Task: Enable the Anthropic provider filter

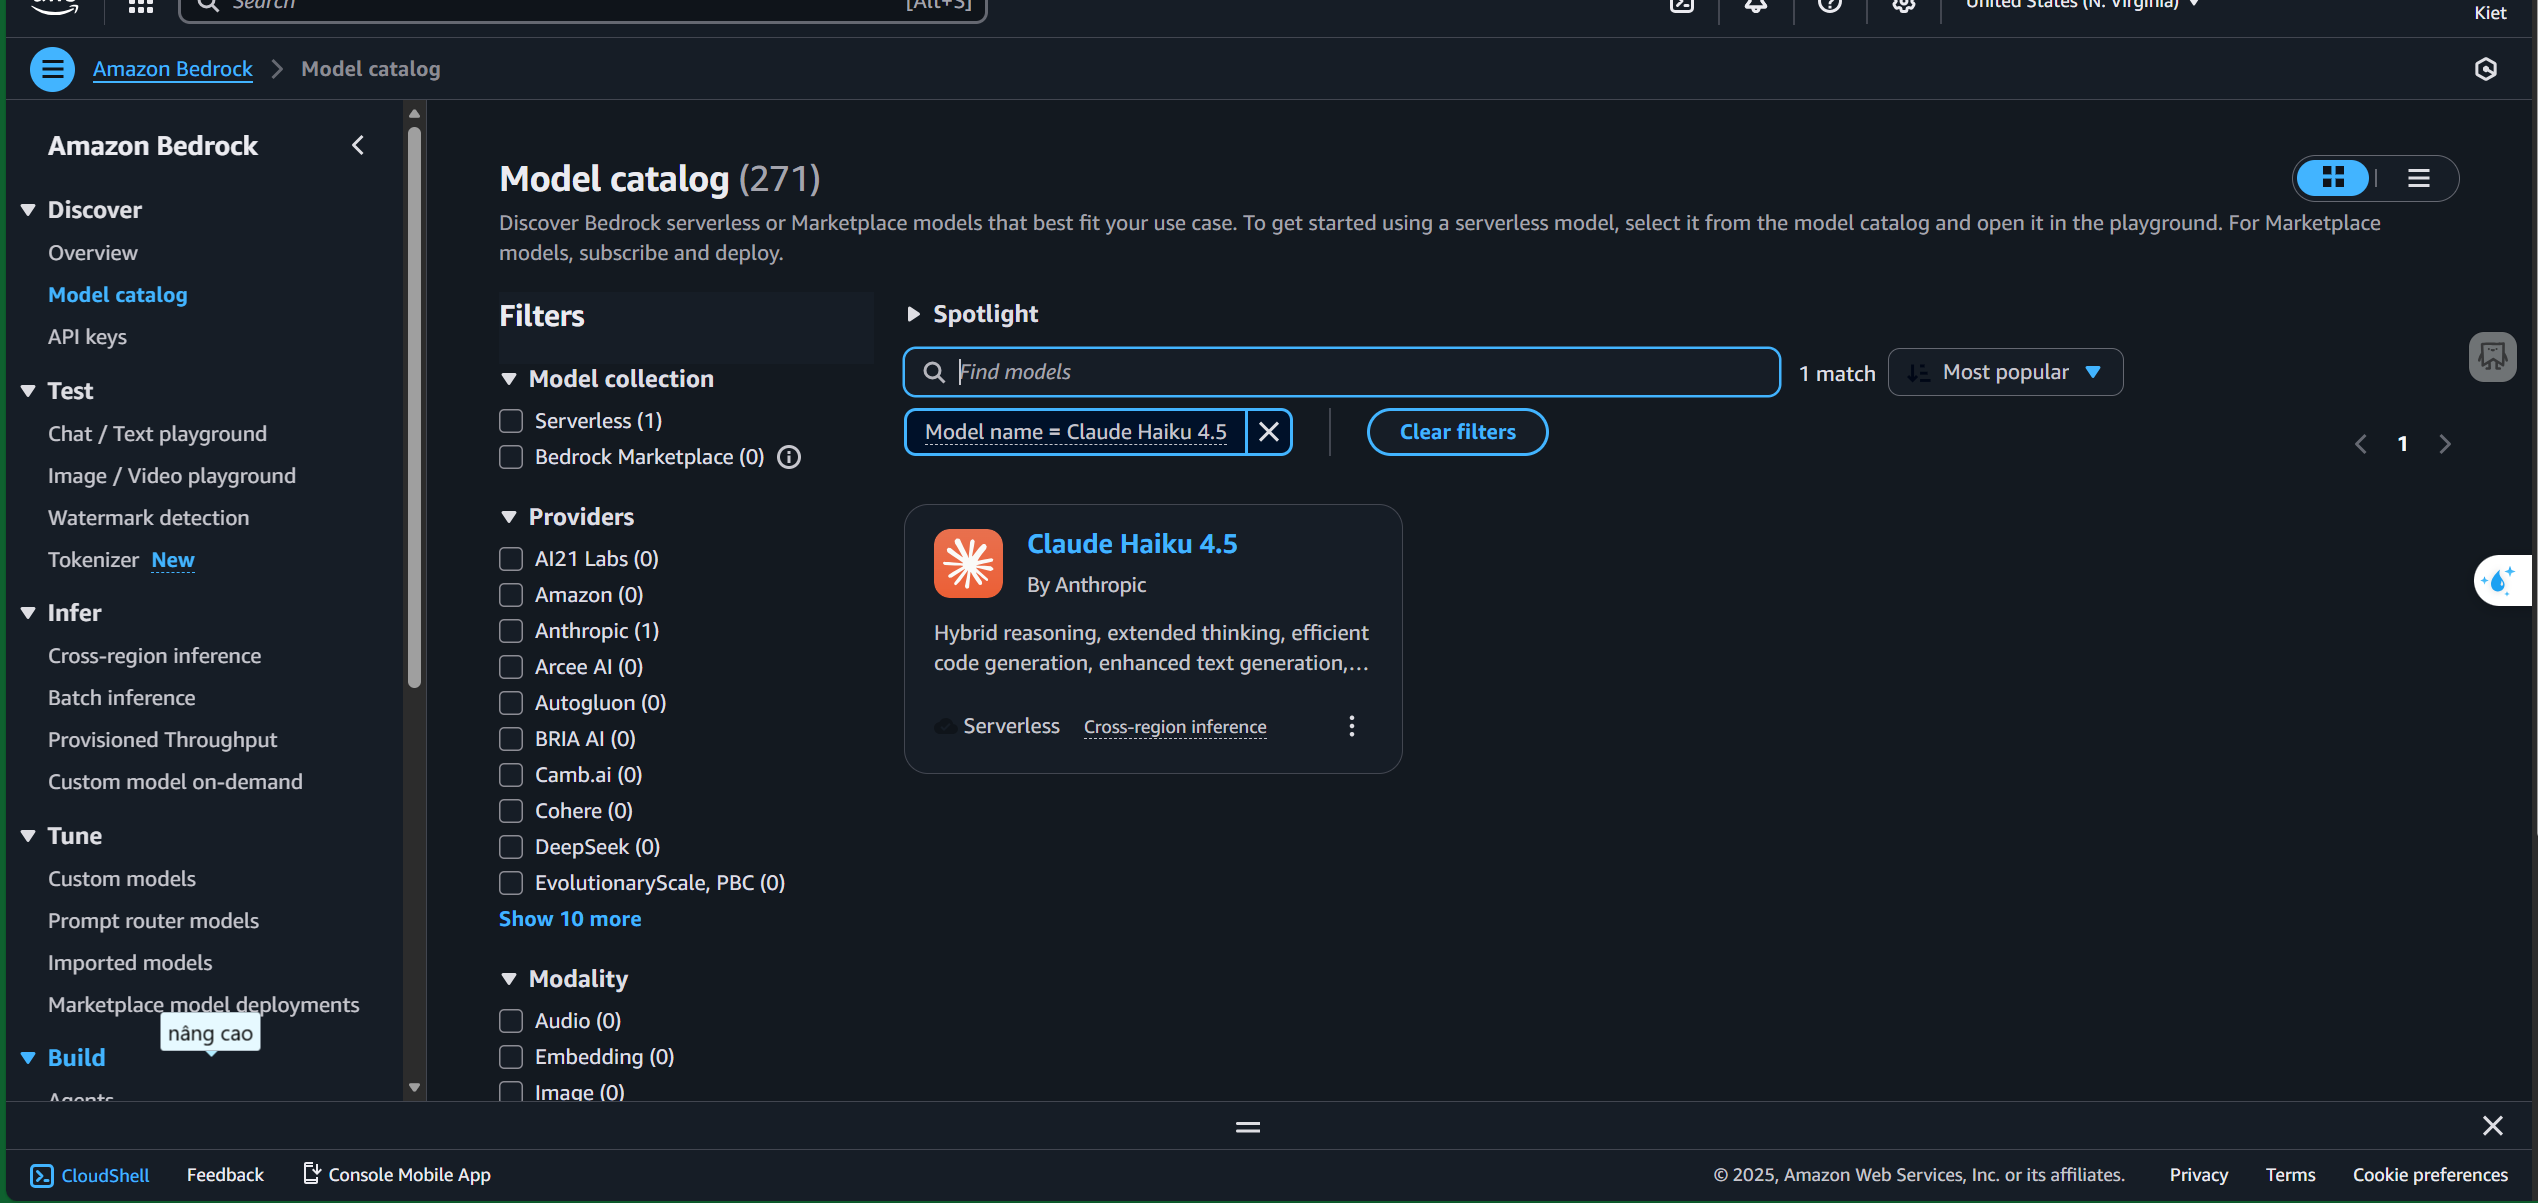Action: [x=511, y=631]
